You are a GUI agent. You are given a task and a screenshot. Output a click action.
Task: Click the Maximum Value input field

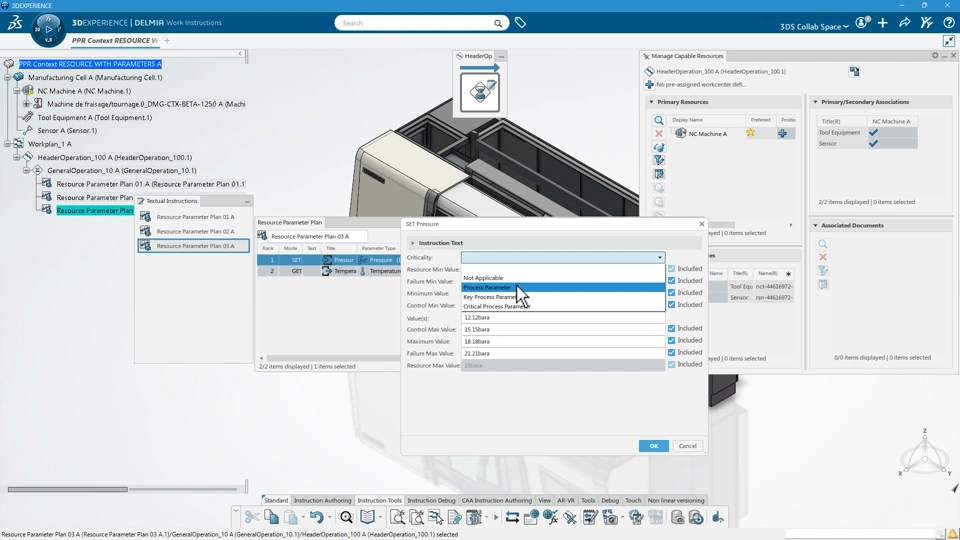click(563, 342)
